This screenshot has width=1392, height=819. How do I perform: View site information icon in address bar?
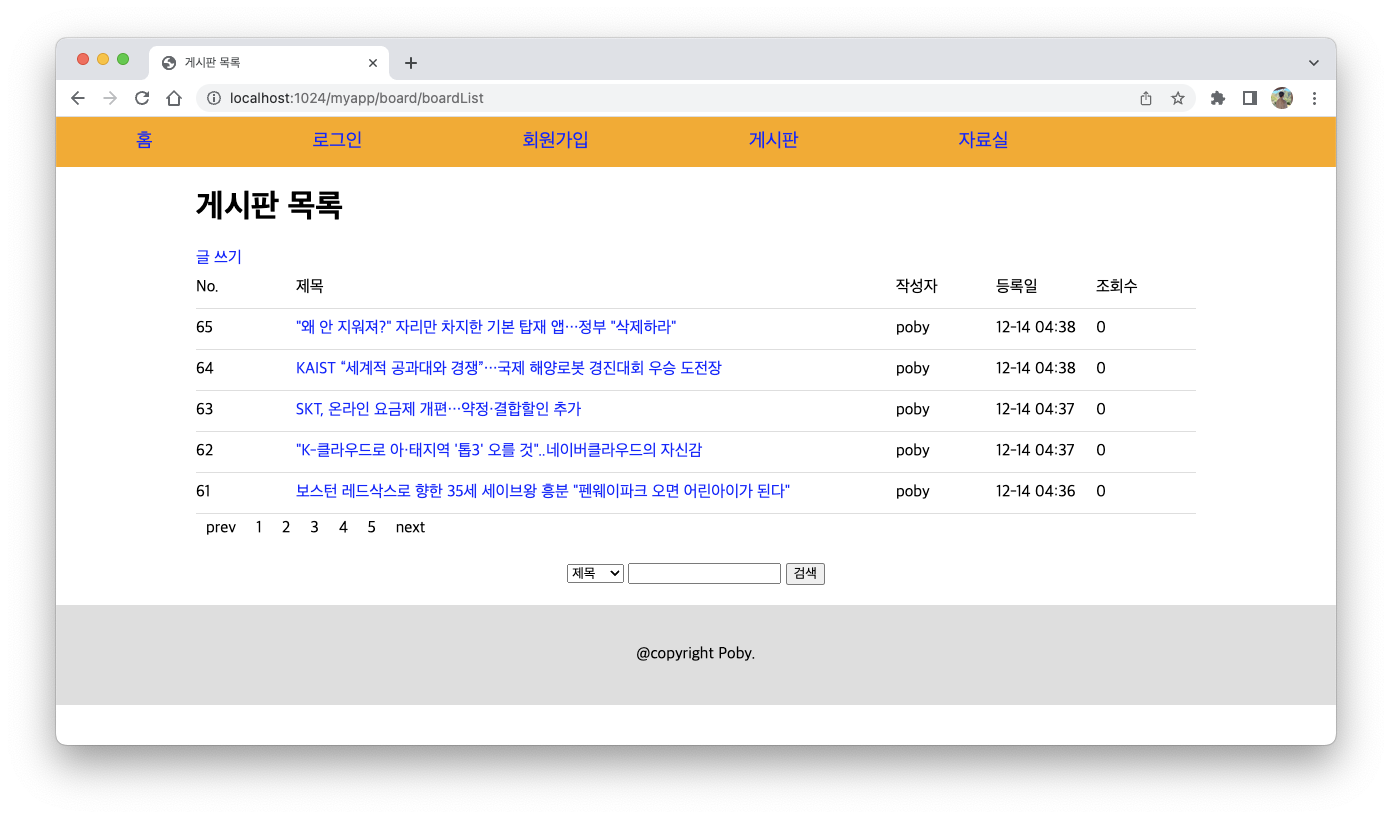(x=213, y=98)
